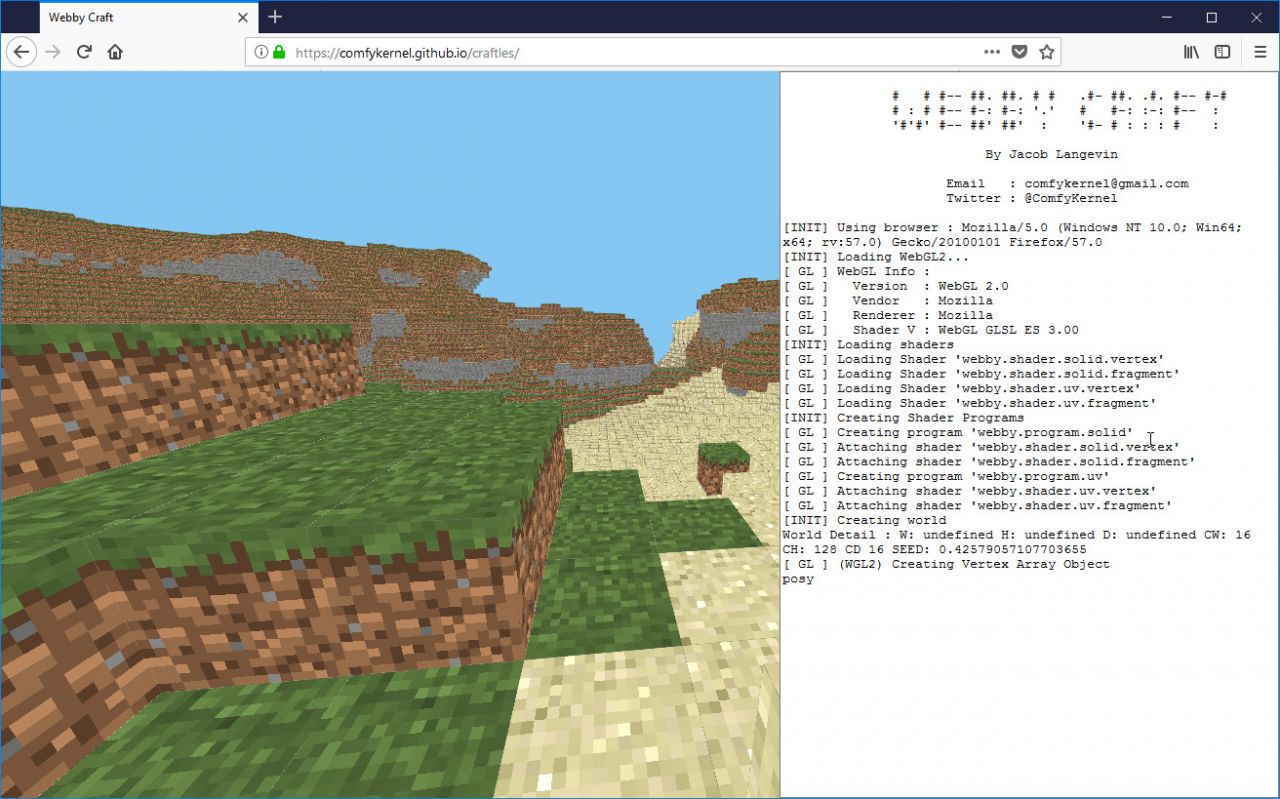
Task: Toggle the sidebar panel
Action: click(x=1222, y=51)
